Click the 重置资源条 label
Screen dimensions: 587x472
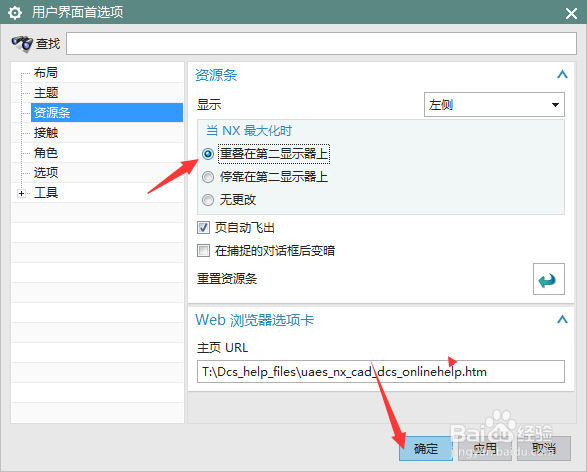coord(227,279)
